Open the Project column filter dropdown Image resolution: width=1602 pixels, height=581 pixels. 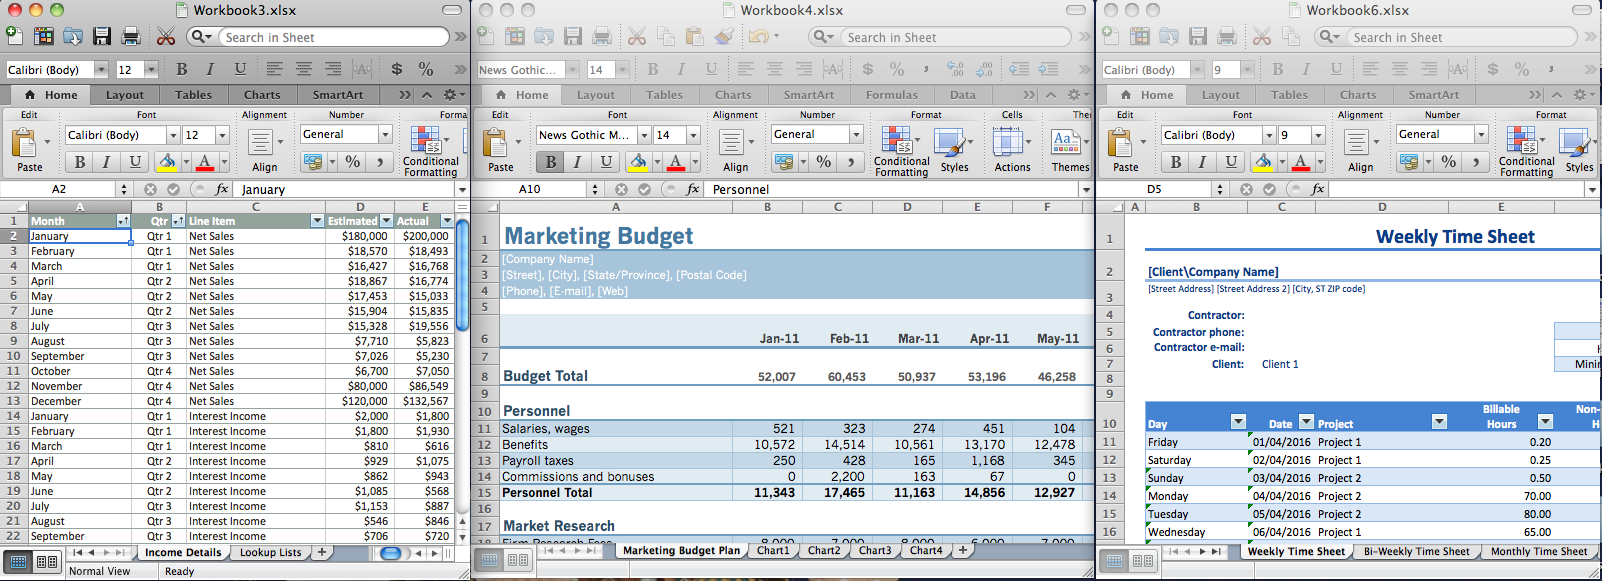1439,422
